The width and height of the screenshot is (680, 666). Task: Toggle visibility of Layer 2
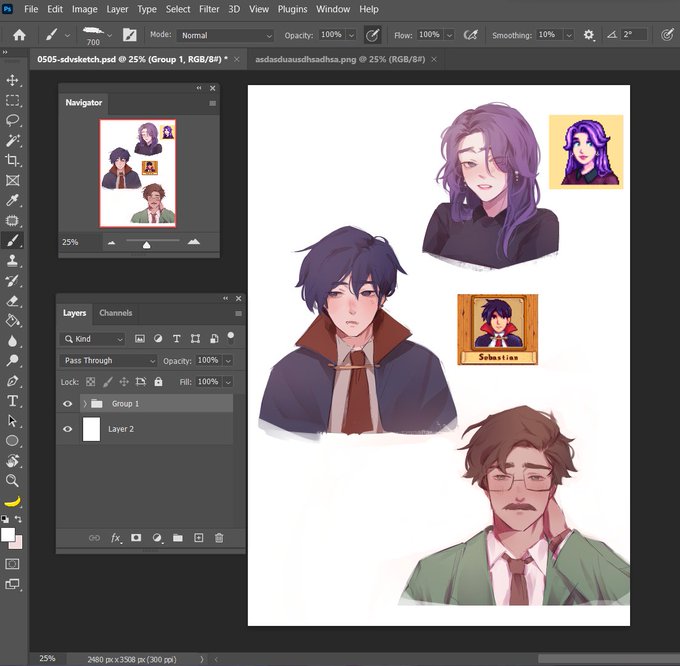[67, 429]
